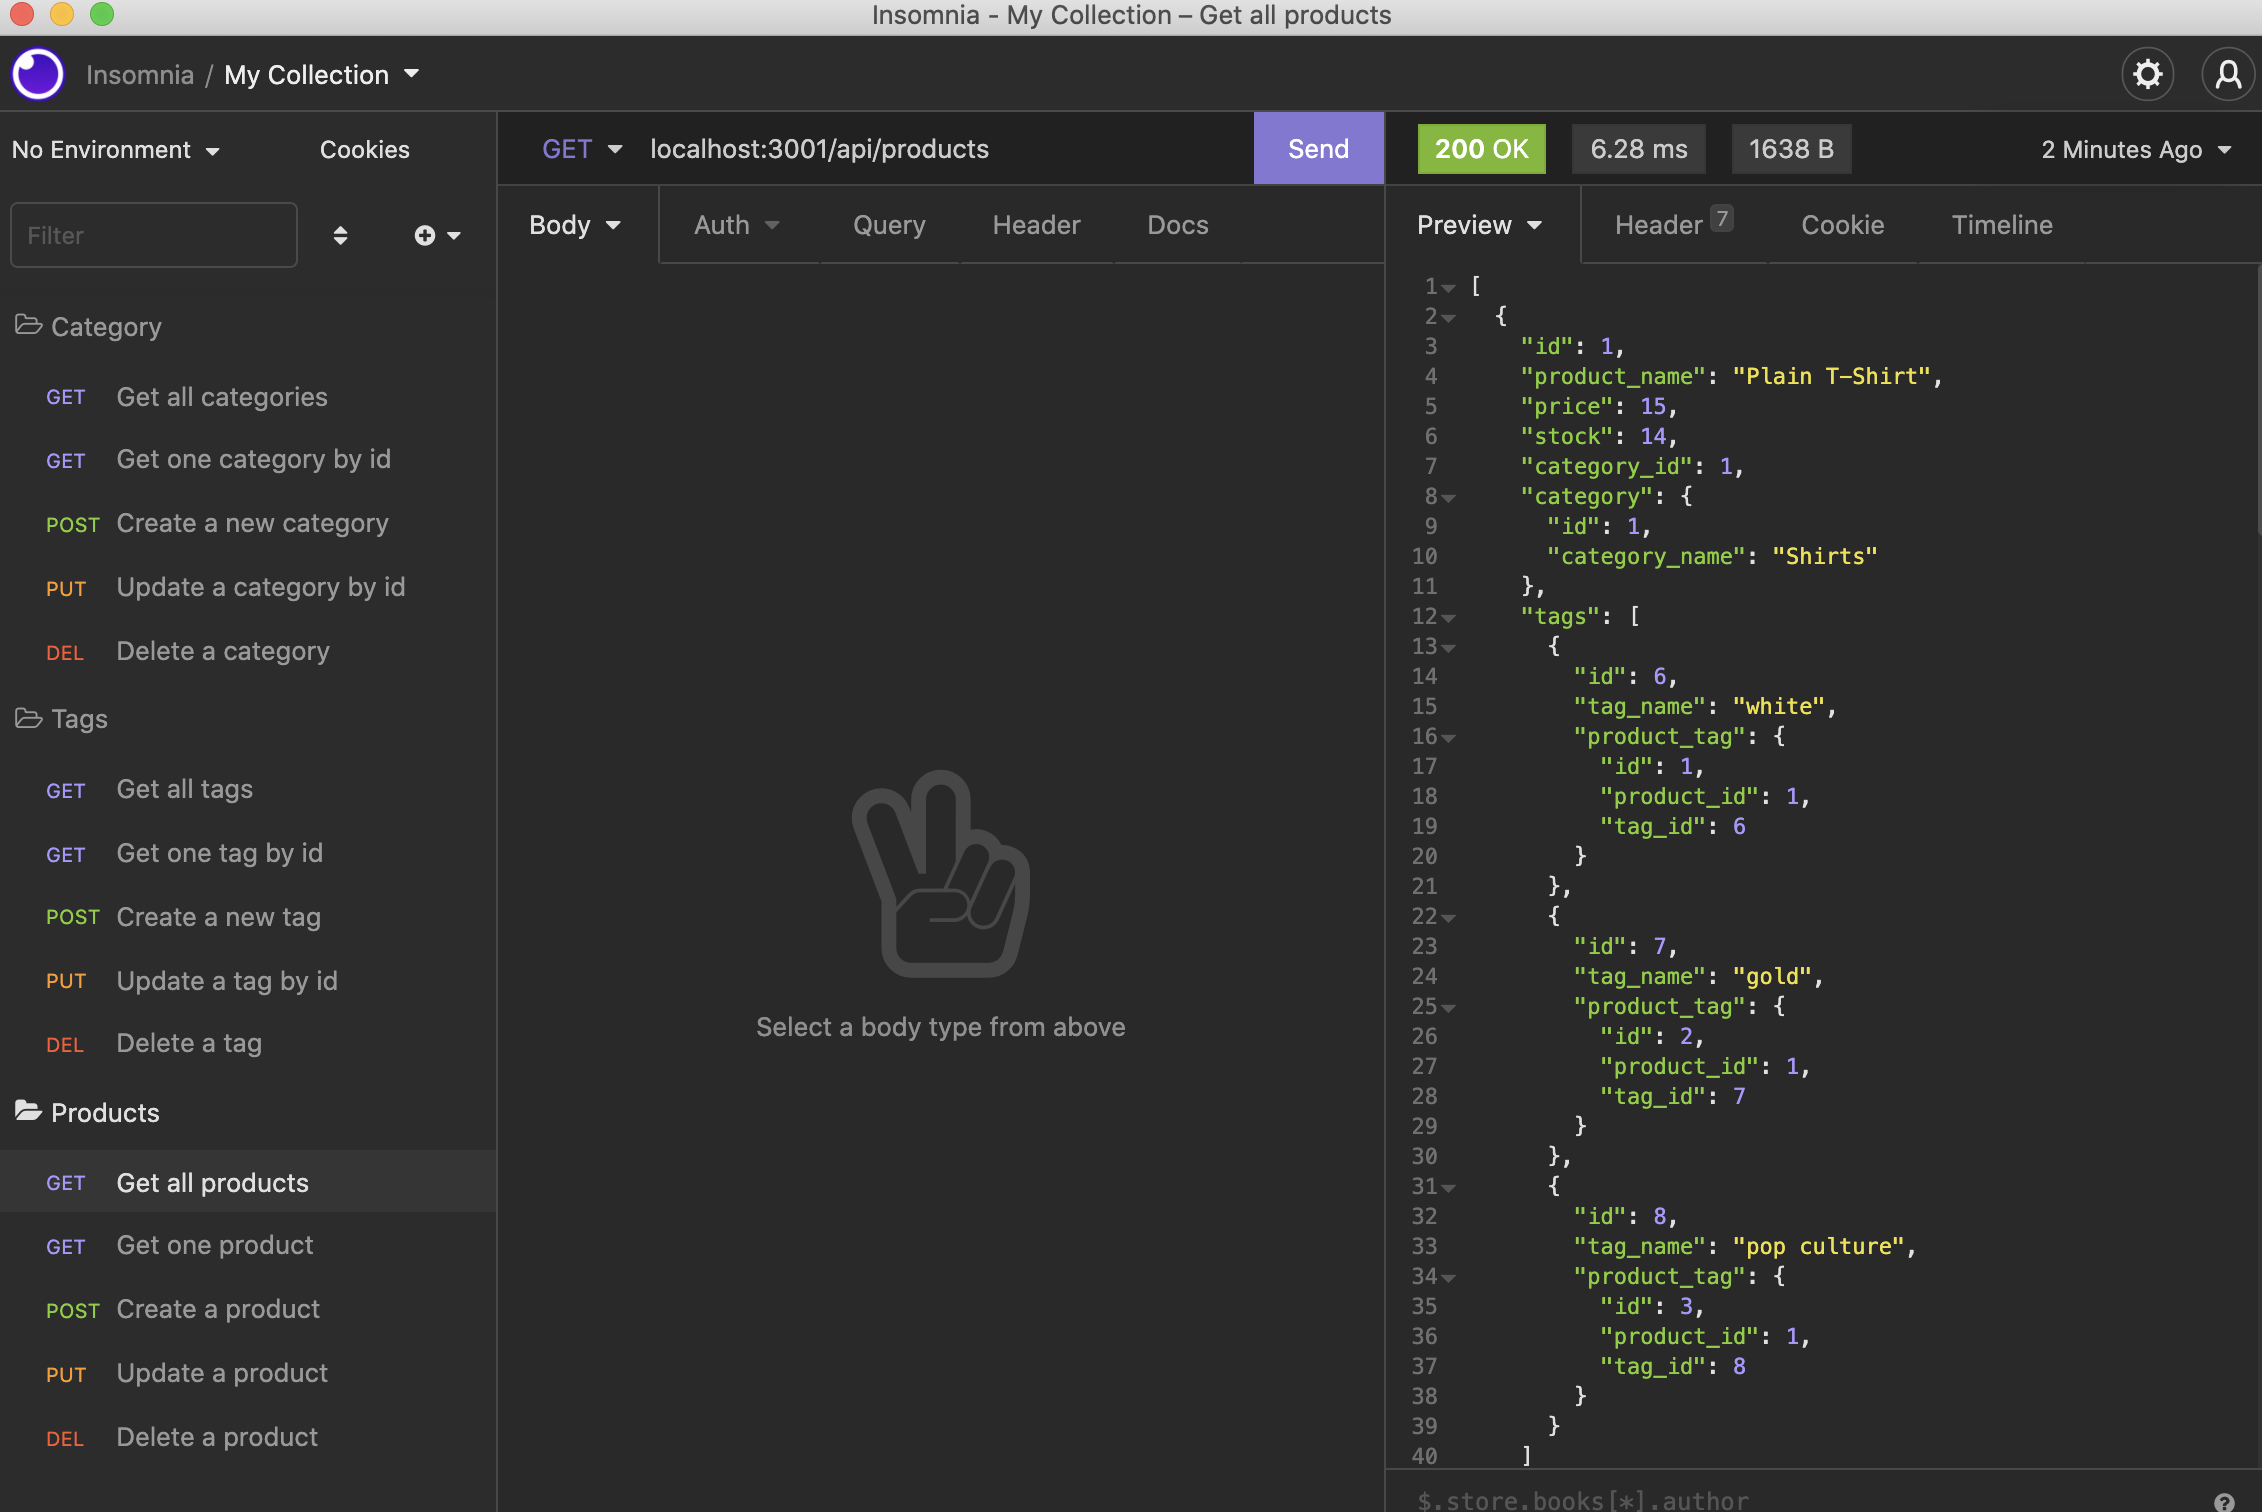
Task: Click the Insomnia purple logo icon
Action: click(x=38, y=74)
